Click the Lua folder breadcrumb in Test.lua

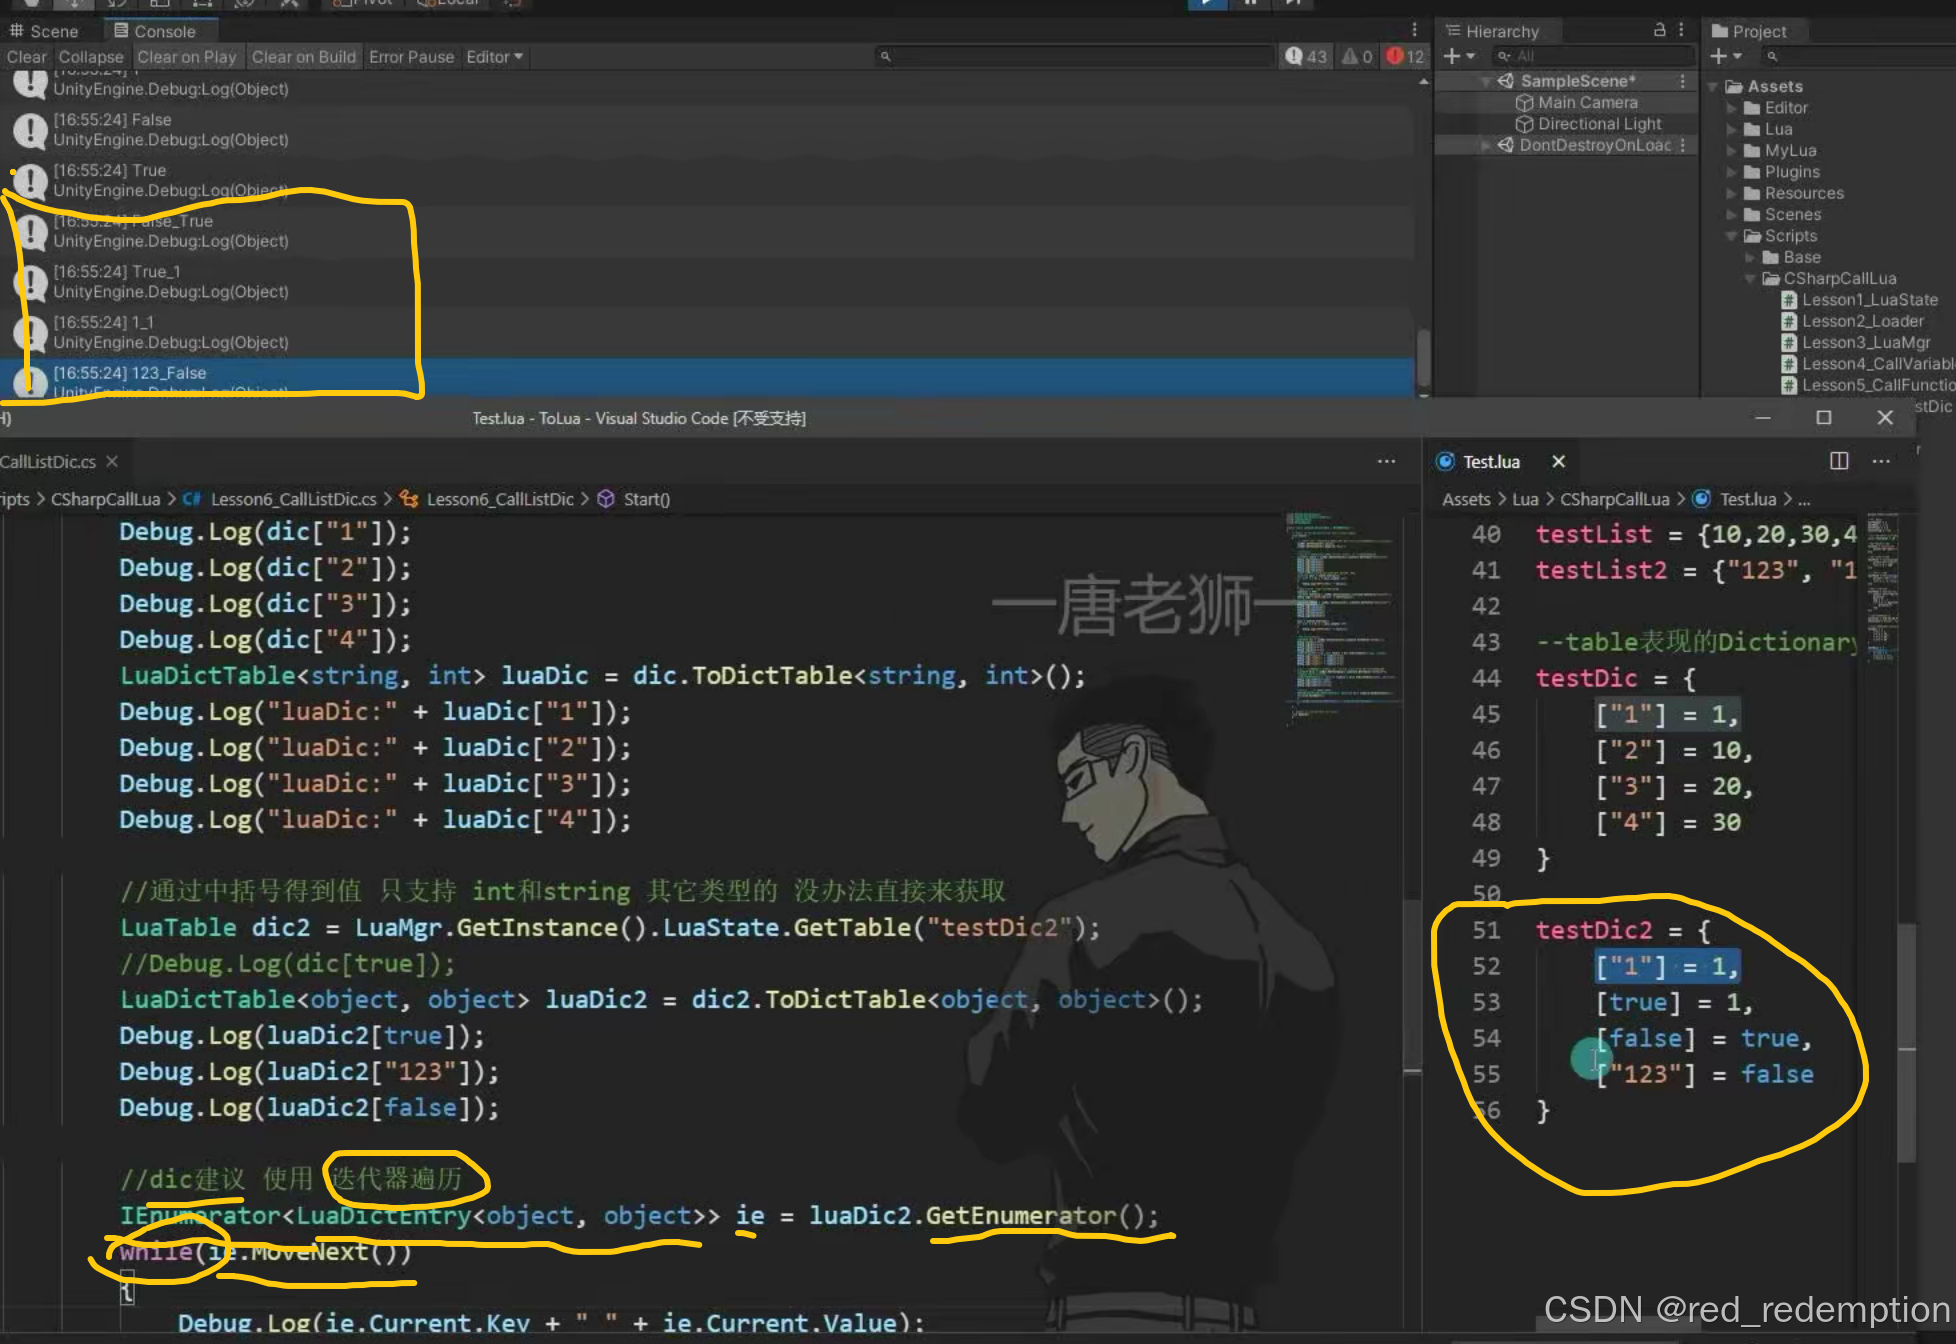point(1525,499)
